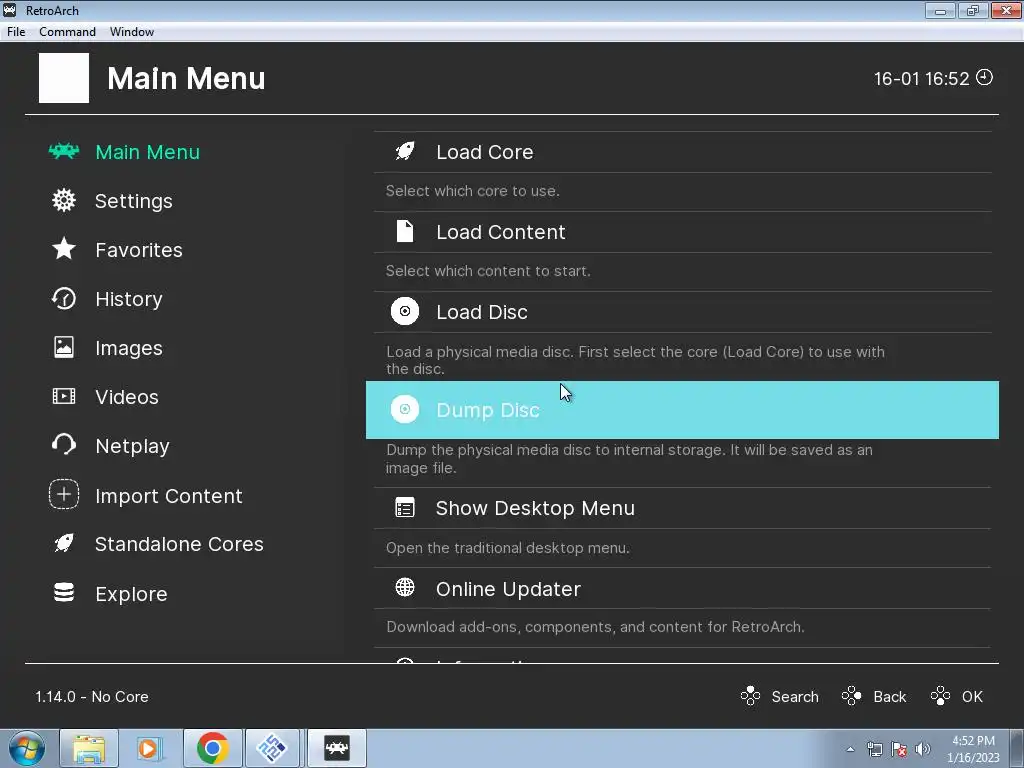Viewport: 1024px width, 768px height.
Task: Click the Online Updater globe icon
Action: (405, 588)
